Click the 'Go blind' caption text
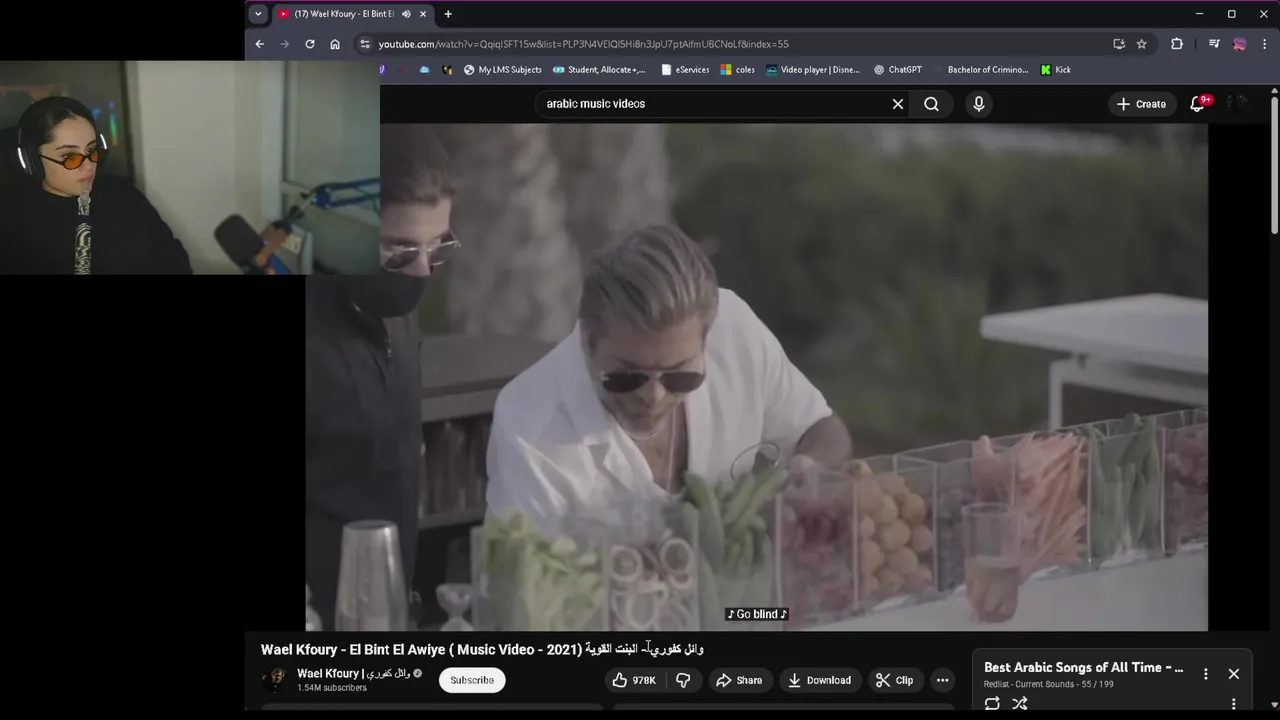1280x720 pixels. click(x=757, y=614)
